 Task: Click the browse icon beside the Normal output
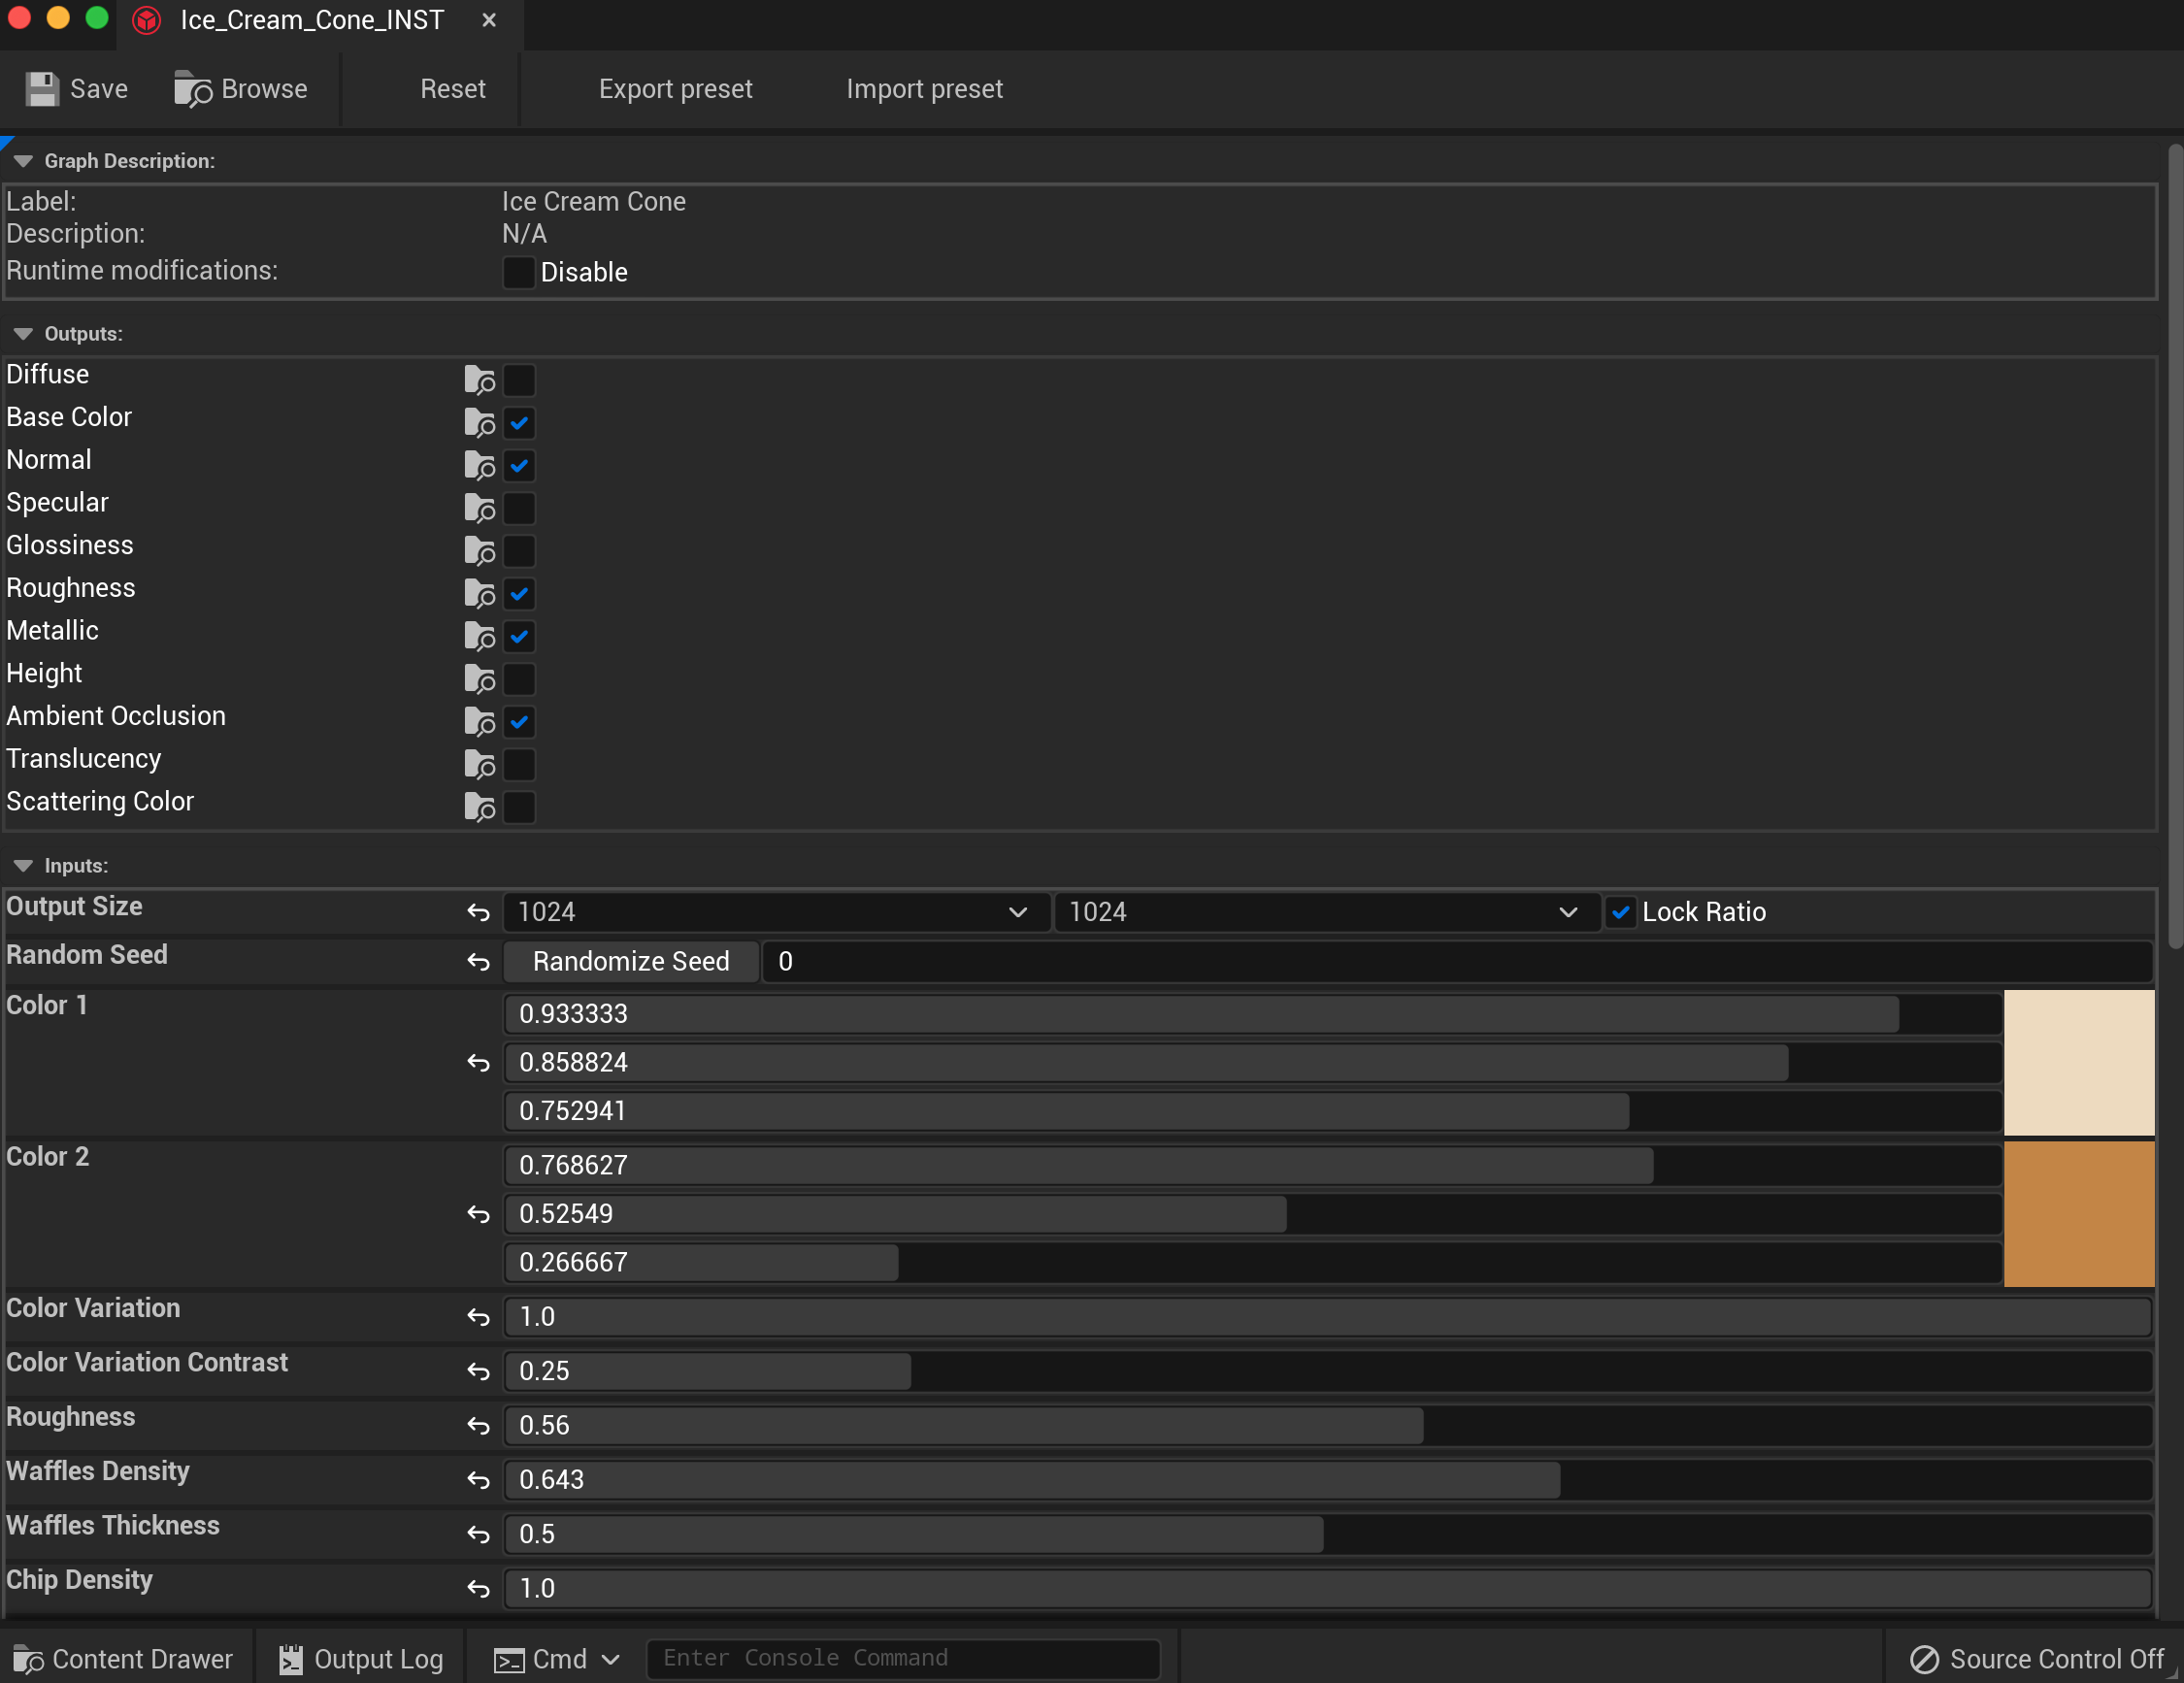coord(479,465)
